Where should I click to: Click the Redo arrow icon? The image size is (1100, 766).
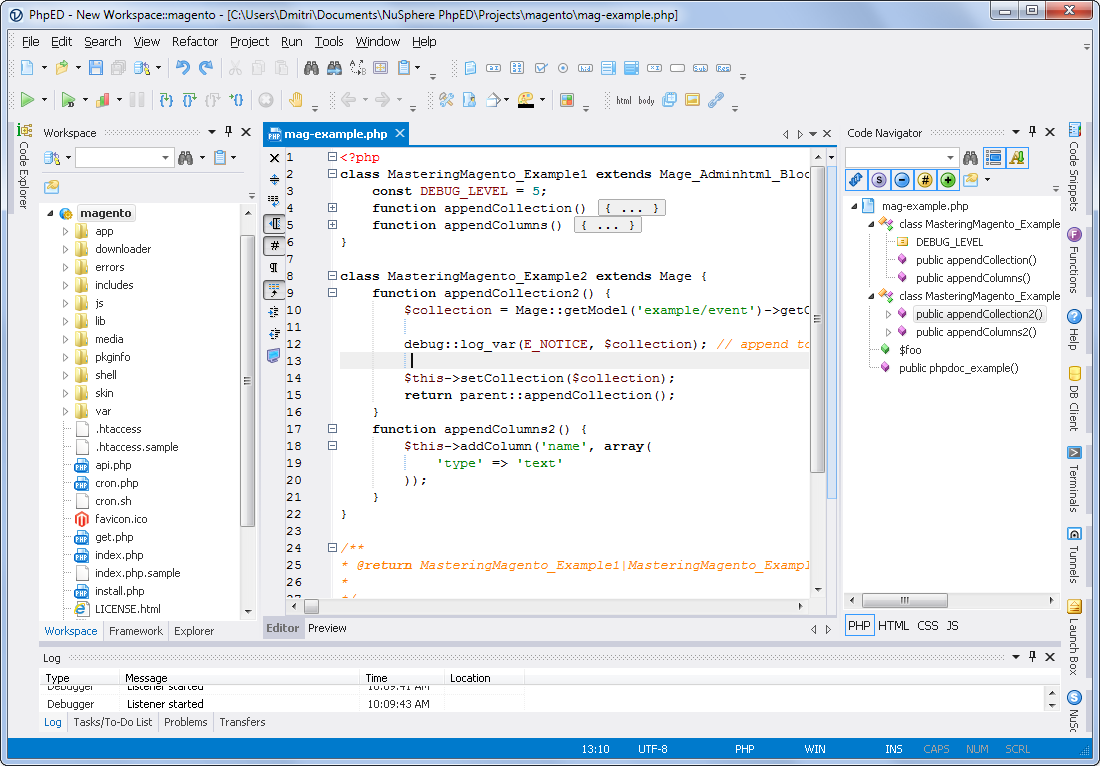(206, 68)
